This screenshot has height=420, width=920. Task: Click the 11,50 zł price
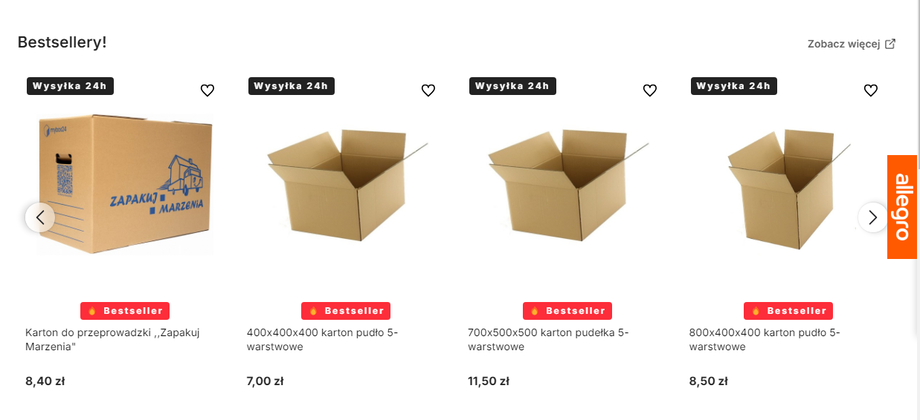click(x=488, y=381)
